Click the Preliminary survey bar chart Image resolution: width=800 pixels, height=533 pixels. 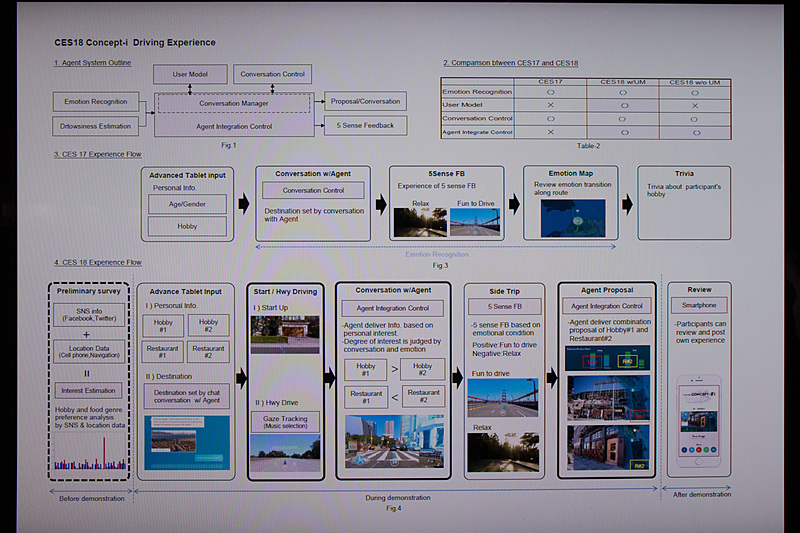(90, 452)
